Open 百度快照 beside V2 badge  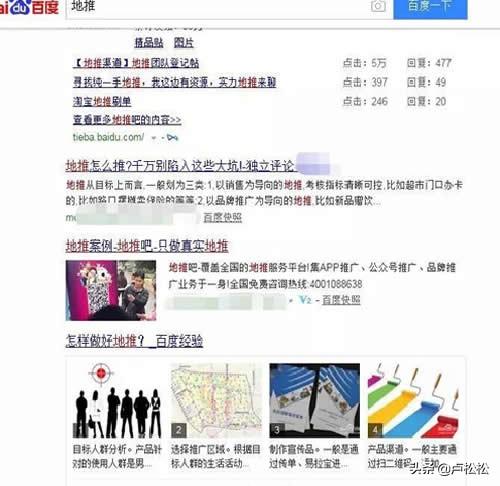pos(341,300)
